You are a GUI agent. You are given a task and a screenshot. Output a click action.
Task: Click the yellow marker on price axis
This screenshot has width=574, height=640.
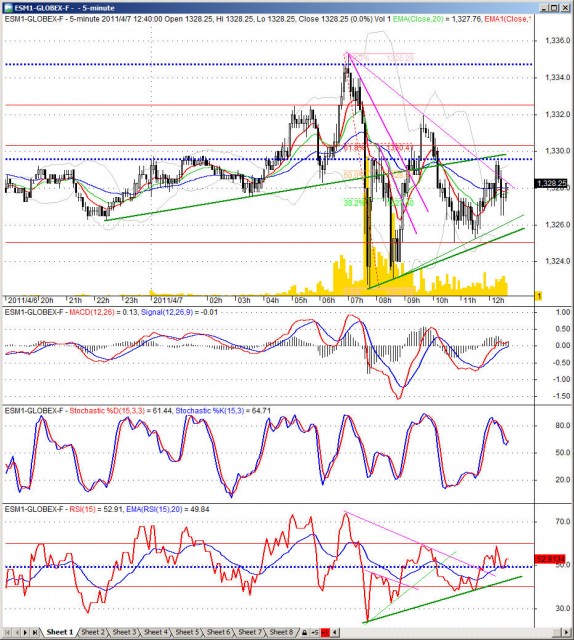pos(538,296)
